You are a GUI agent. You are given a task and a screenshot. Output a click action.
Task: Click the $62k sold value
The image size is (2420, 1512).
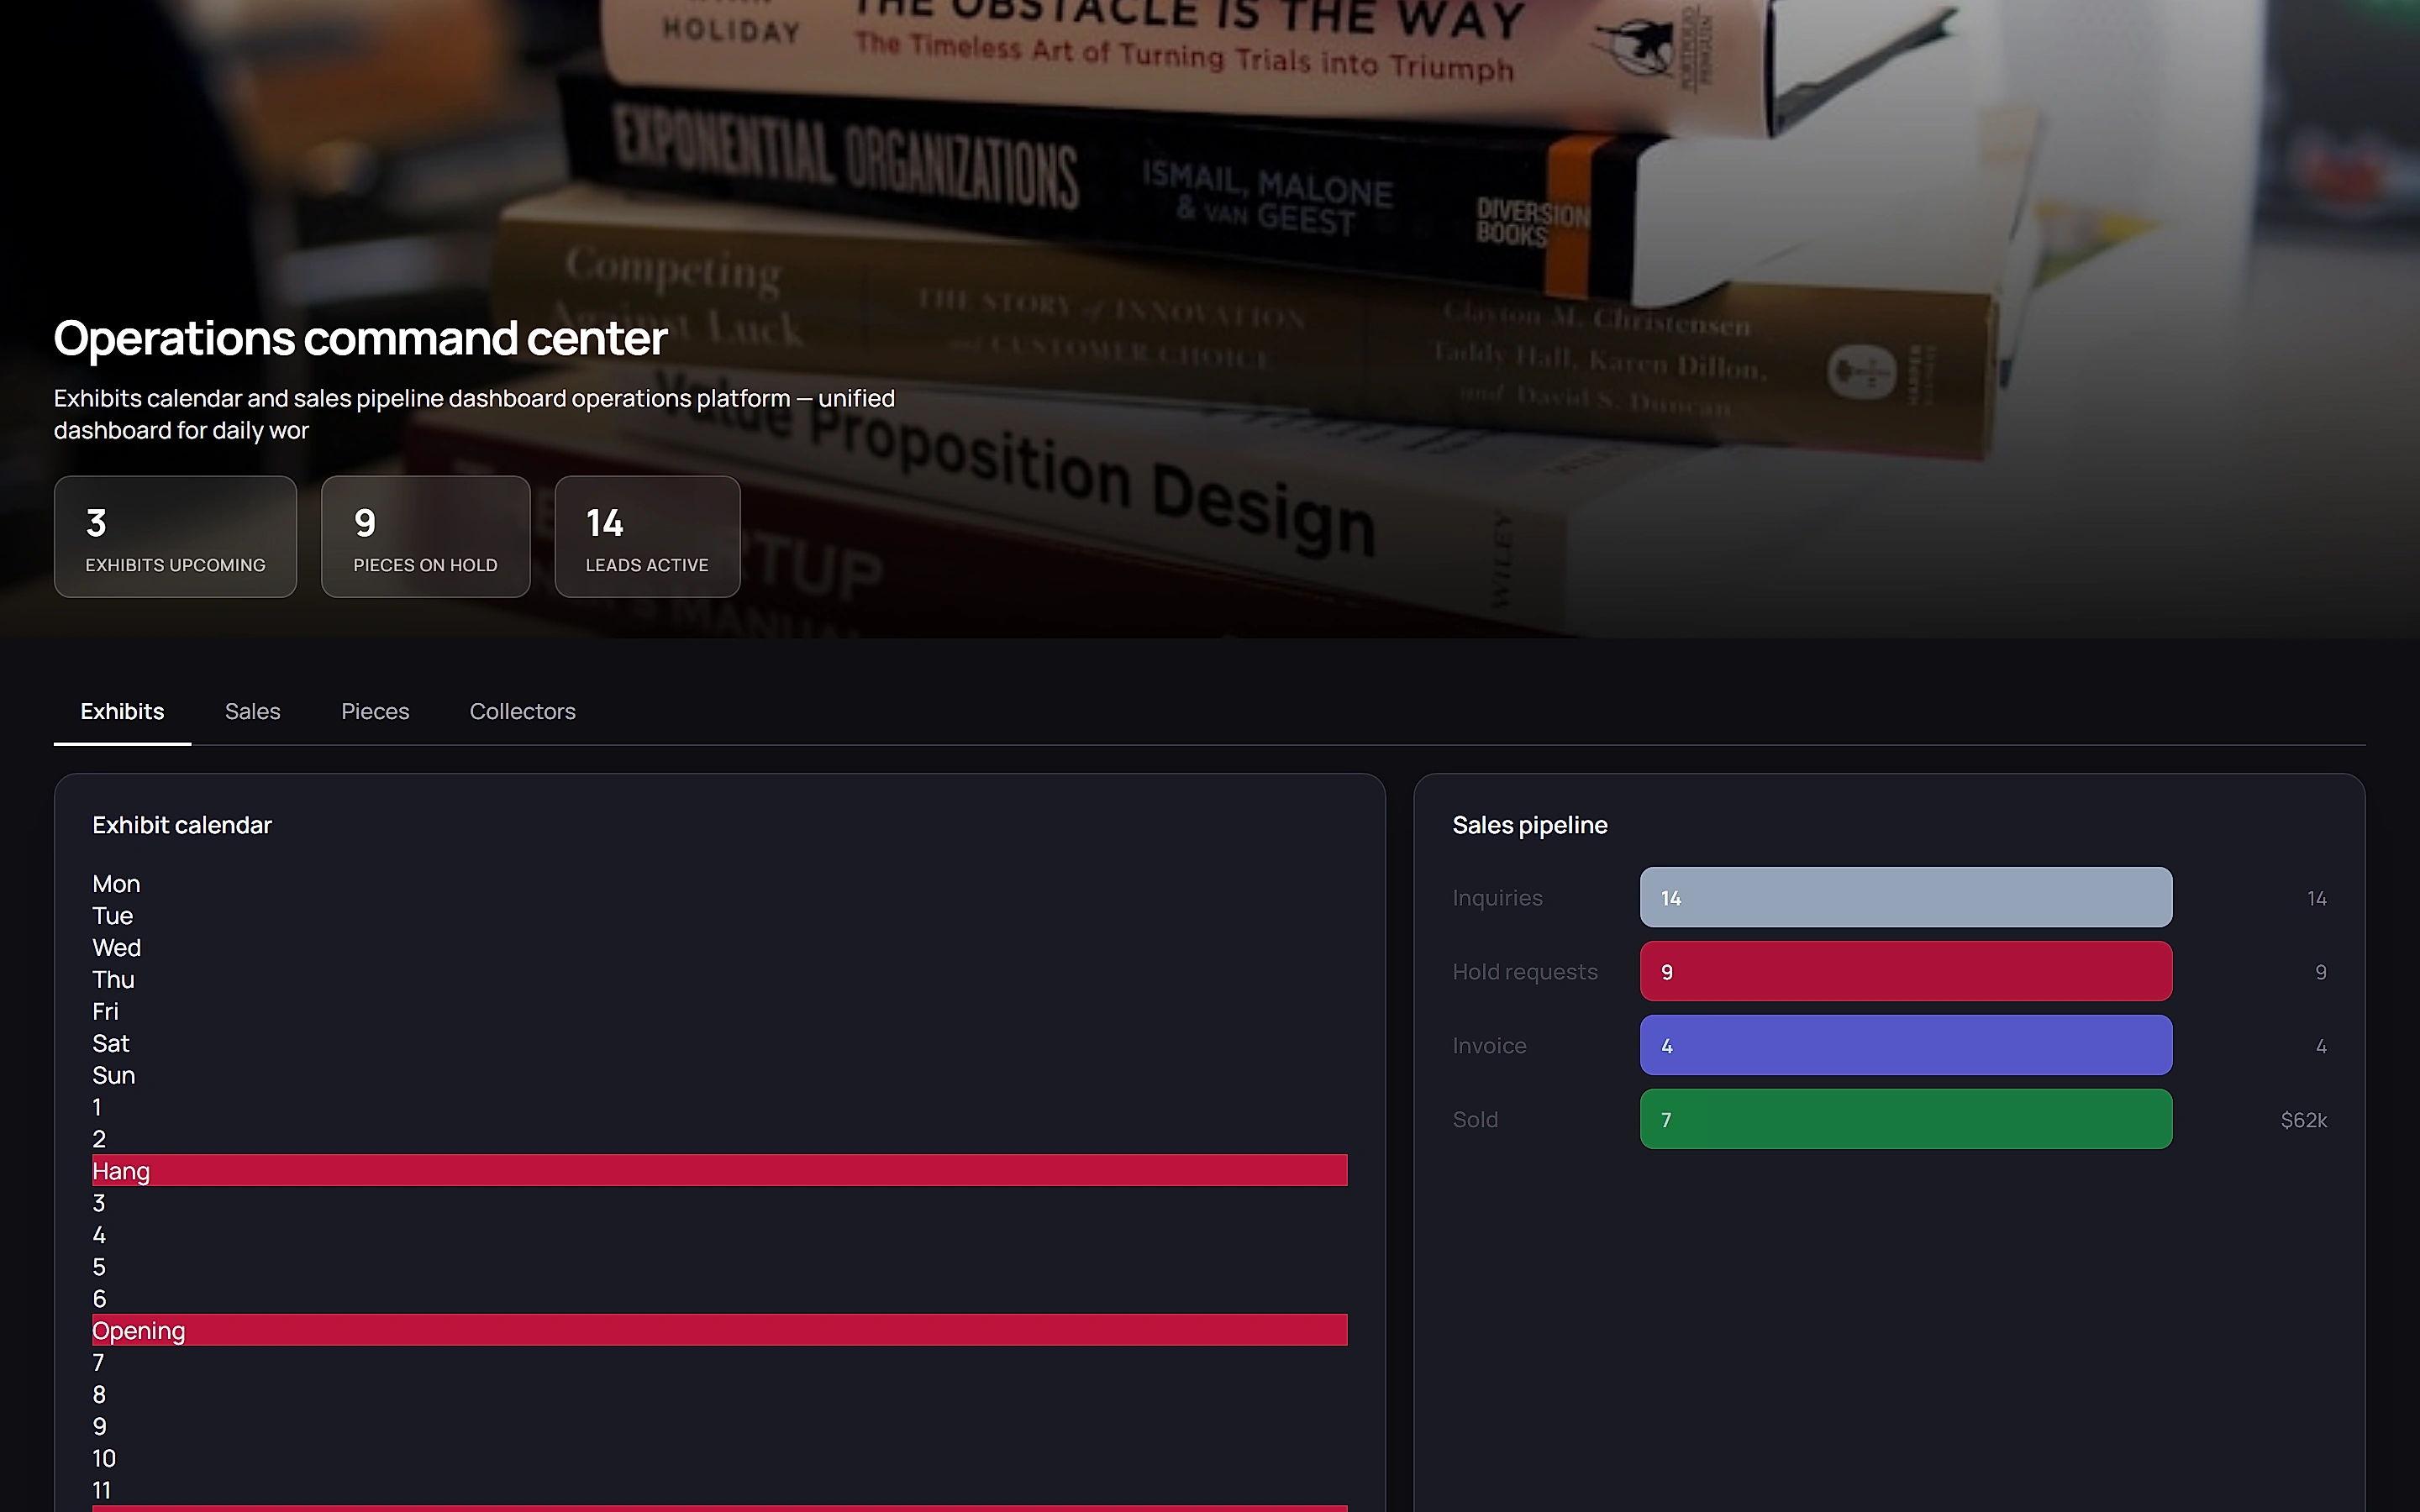[x=2304, y=1120]
